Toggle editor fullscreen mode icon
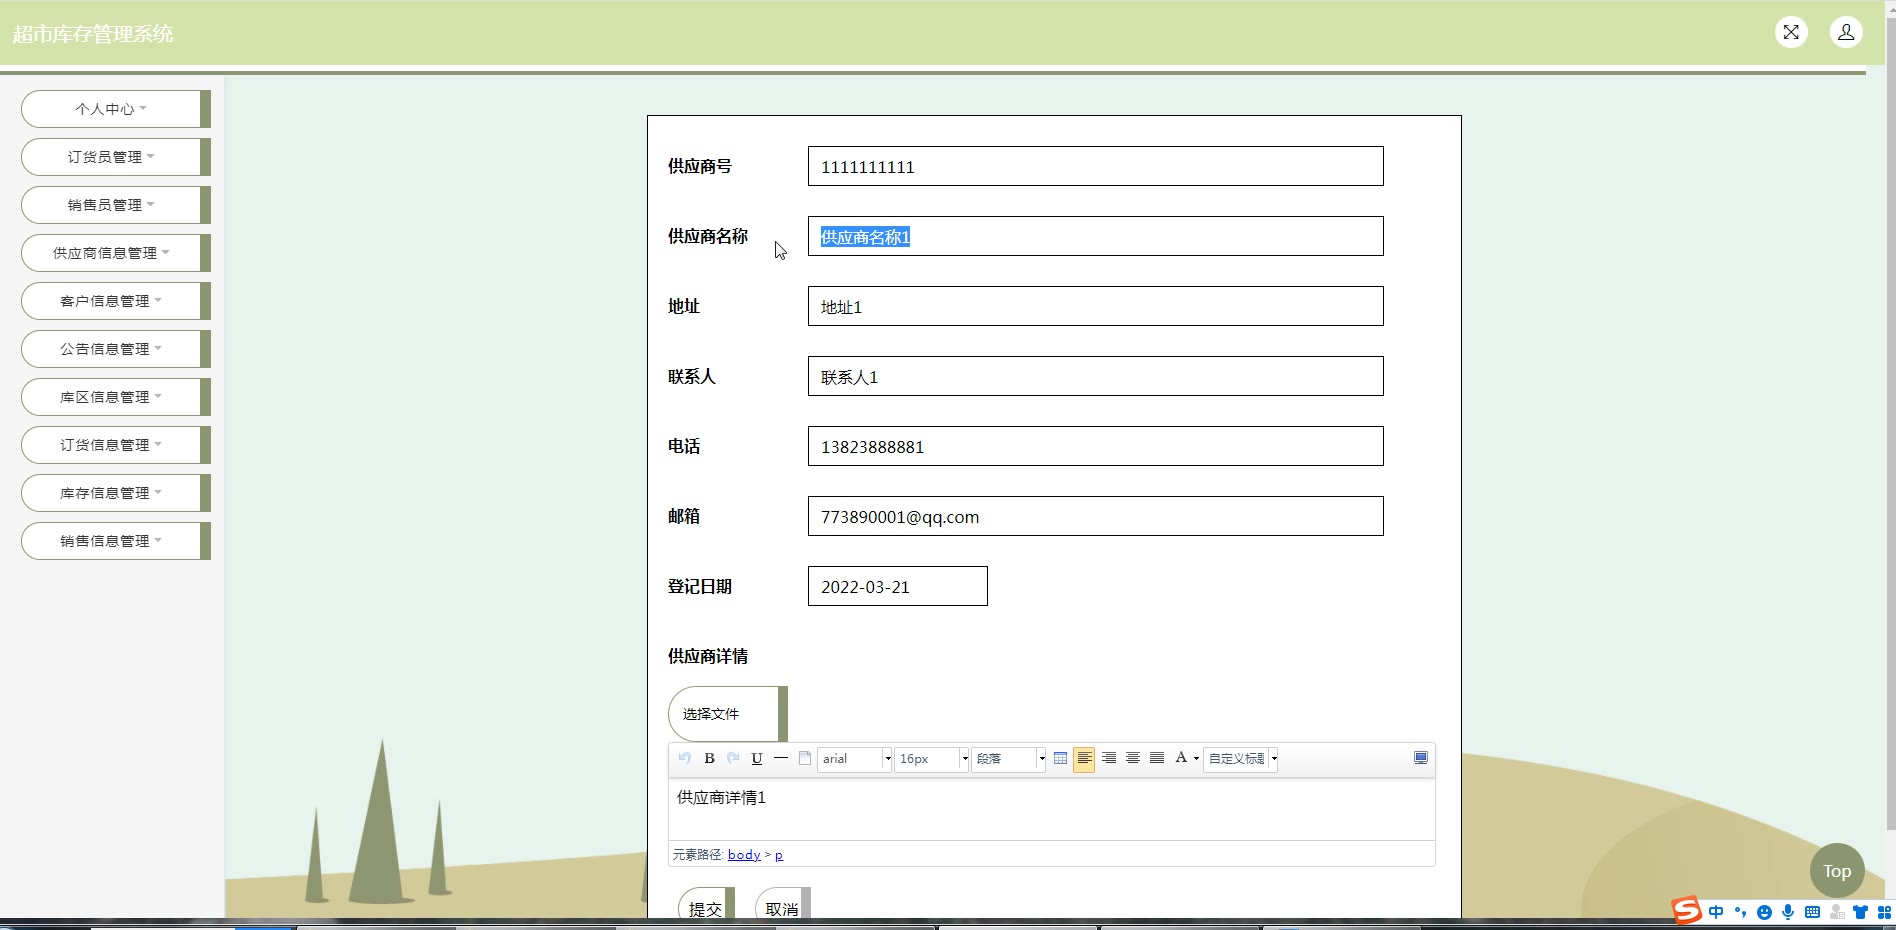 [1420, 758]
